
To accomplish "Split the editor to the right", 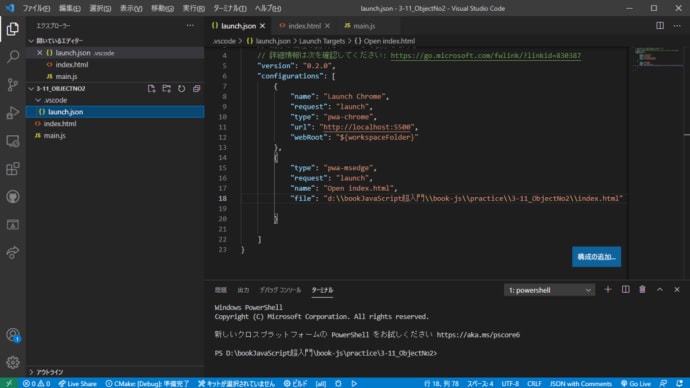I will [660, 26].
